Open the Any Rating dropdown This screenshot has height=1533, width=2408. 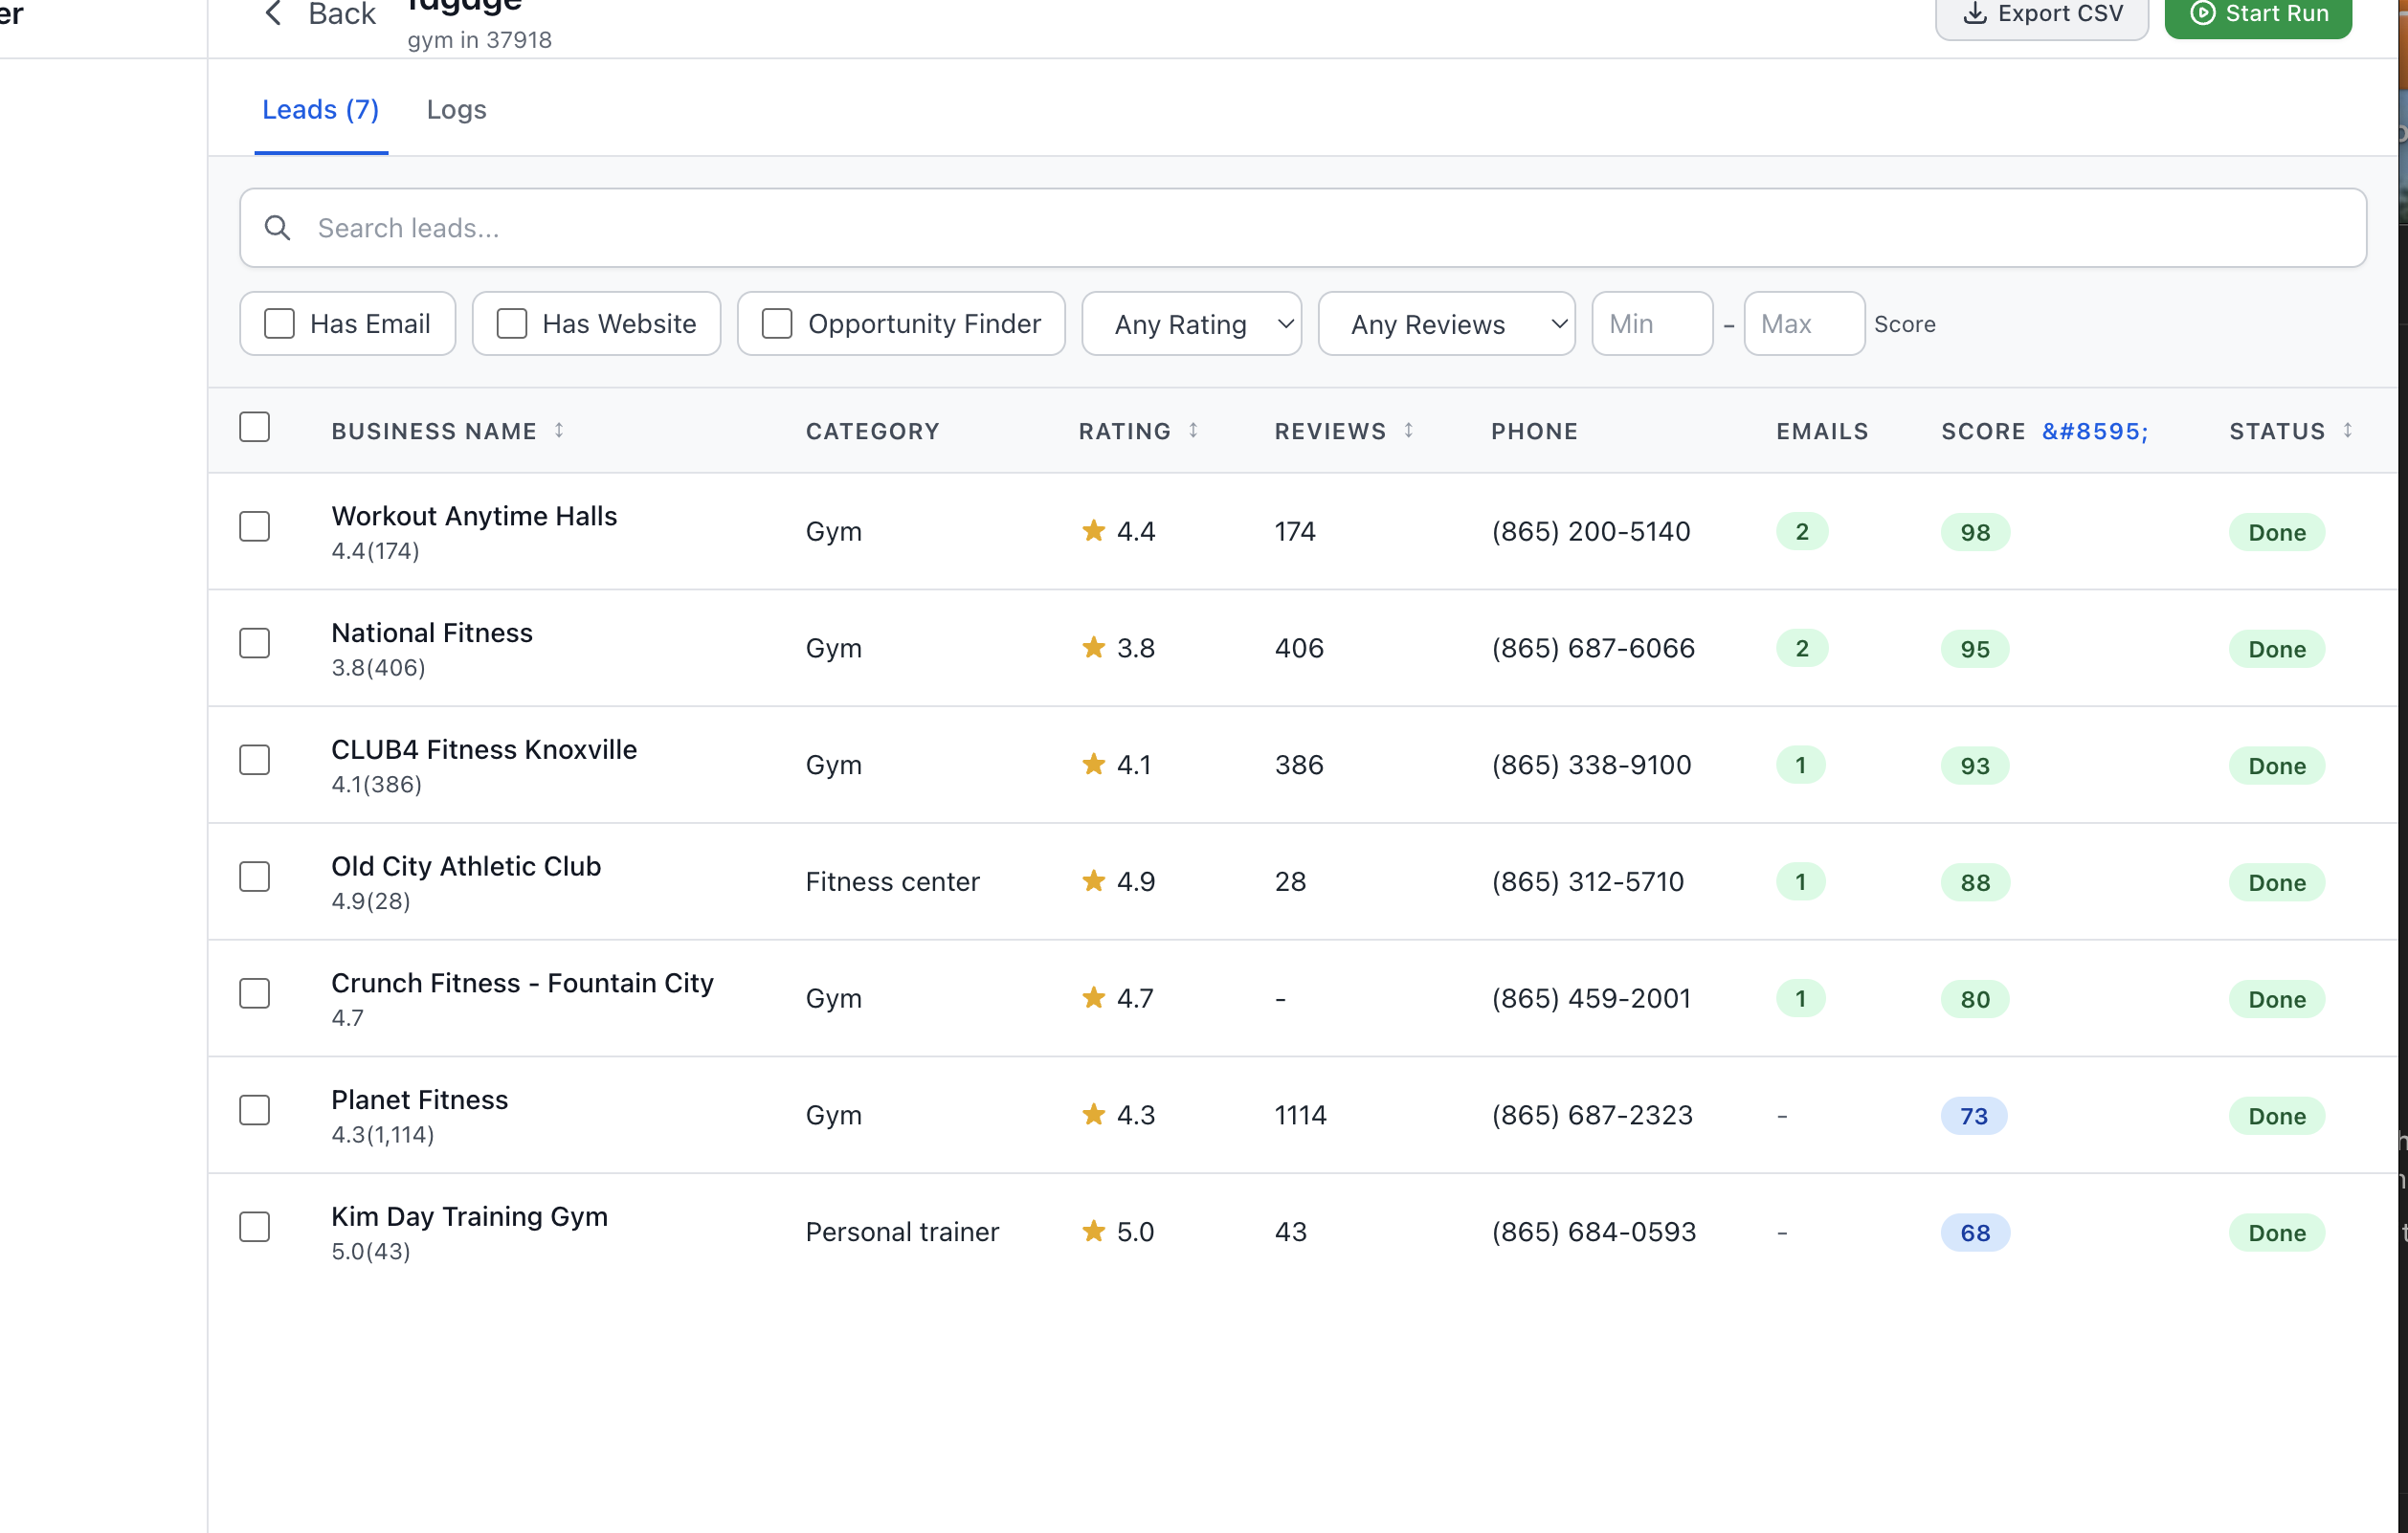tap(1191, 324)
